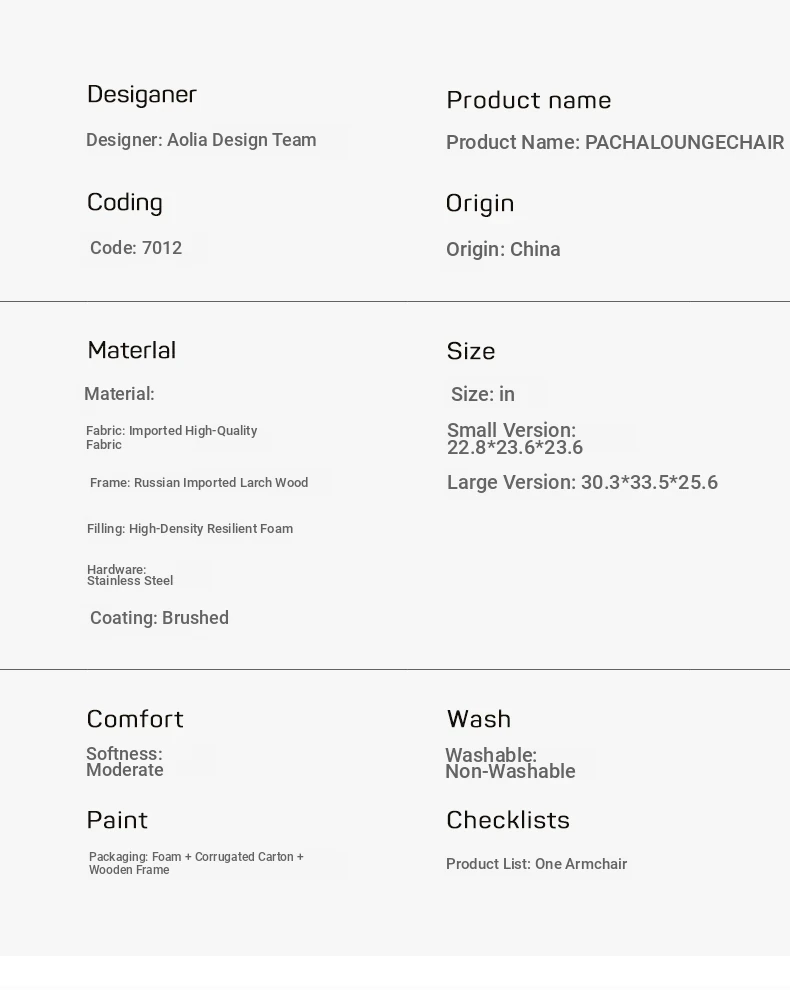Click the Hardware: Stainless Steel text
The height and width of the screenshot is (990, 790).
click(x=130, y=575)
